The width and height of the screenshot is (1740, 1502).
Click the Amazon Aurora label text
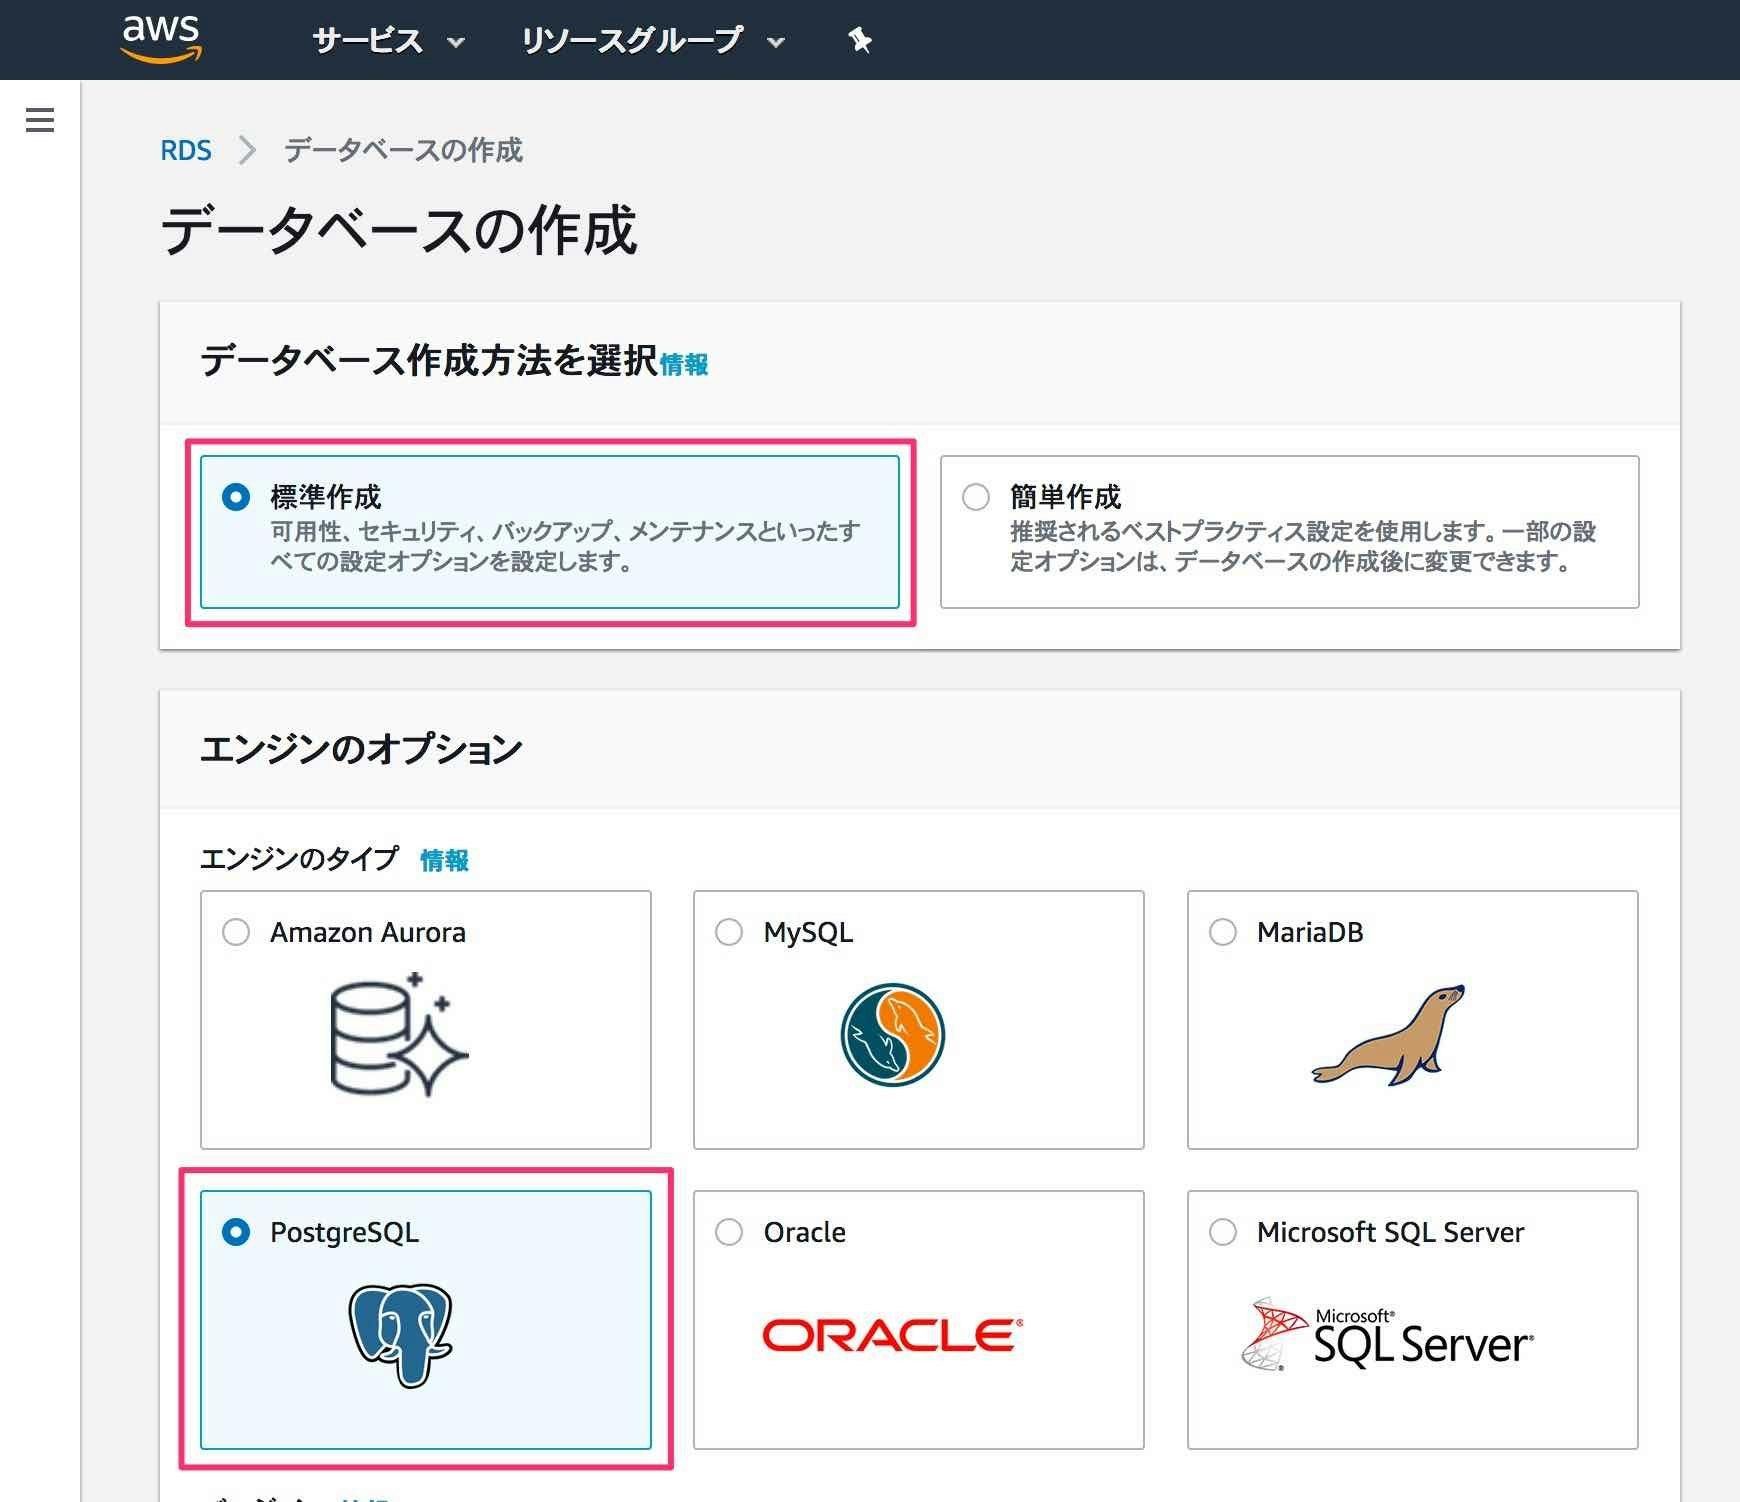coord(368,932)
